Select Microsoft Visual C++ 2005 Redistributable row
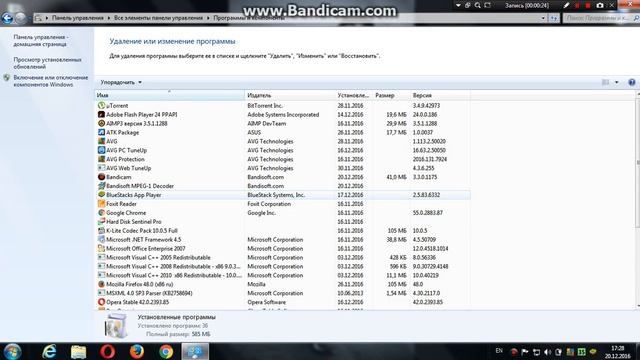Image resolution: width=640 pixels, height=360 pixels. [x=282, y=258]
